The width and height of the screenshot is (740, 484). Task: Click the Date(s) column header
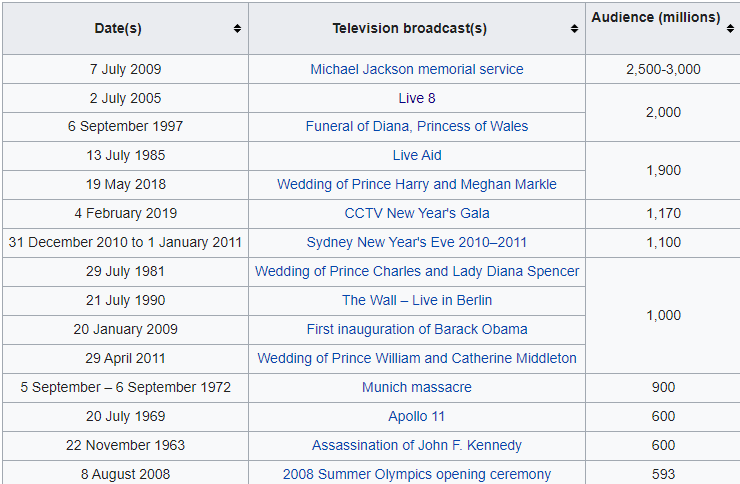pos(126,29)
